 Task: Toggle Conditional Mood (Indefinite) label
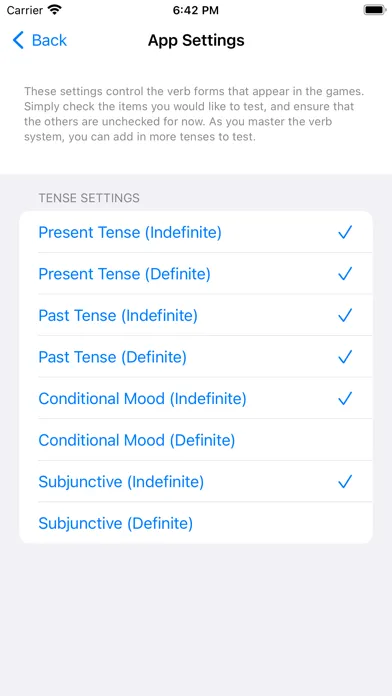click(x=142, y=399)
